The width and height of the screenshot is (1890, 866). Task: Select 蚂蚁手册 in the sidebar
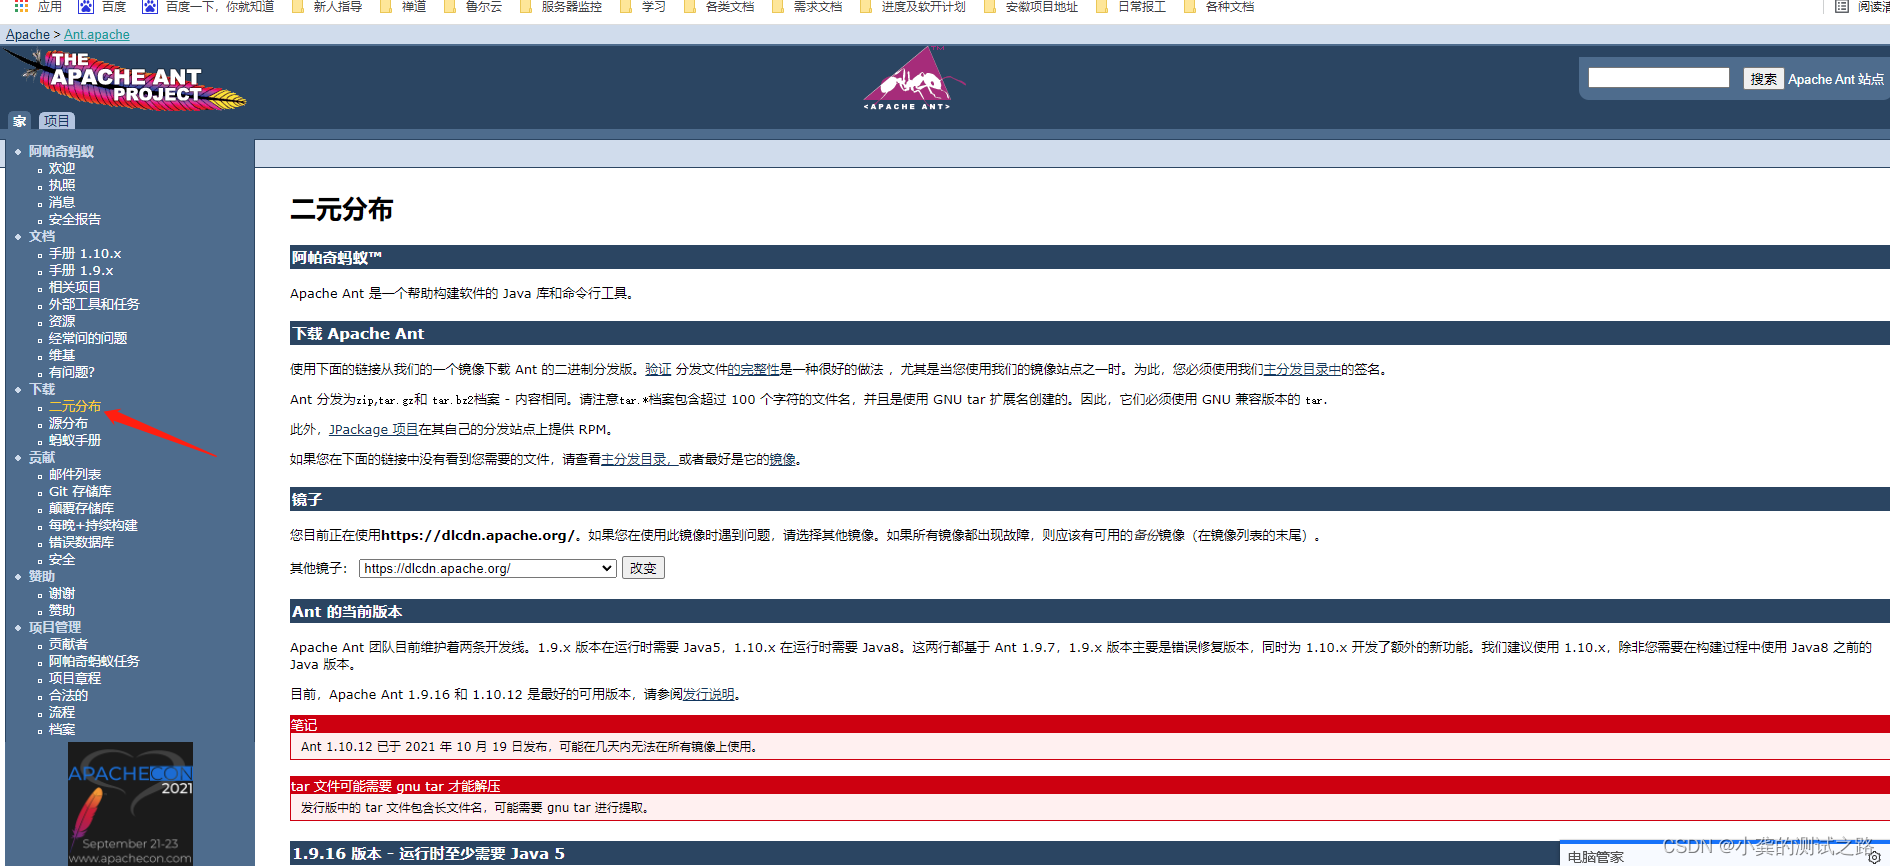[x=75, y=440]
